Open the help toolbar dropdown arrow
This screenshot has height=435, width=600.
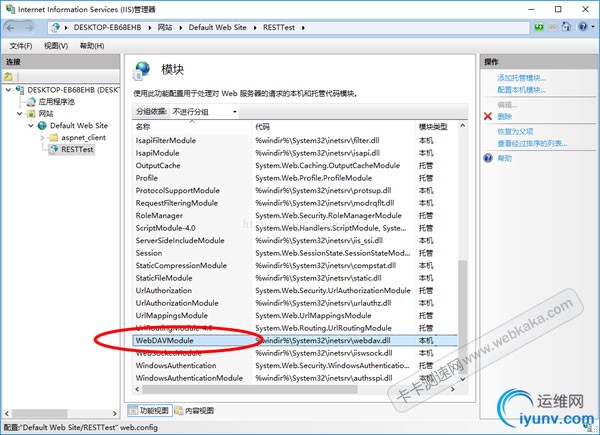[593, 27]
